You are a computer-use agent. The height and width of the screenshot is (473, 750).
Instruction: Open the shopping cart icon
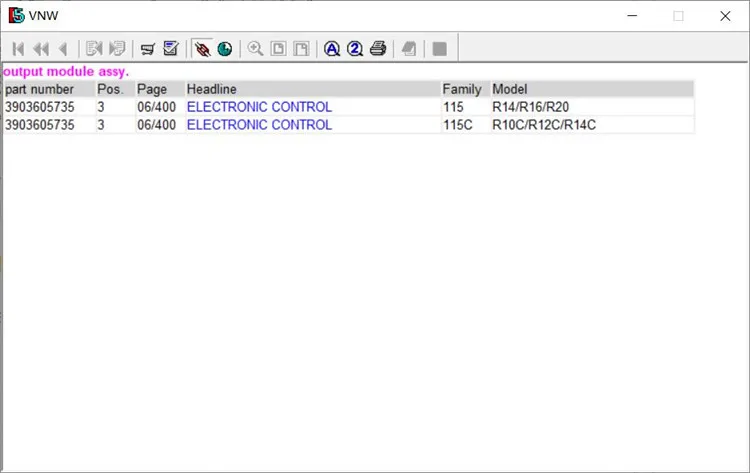[148, 49]
